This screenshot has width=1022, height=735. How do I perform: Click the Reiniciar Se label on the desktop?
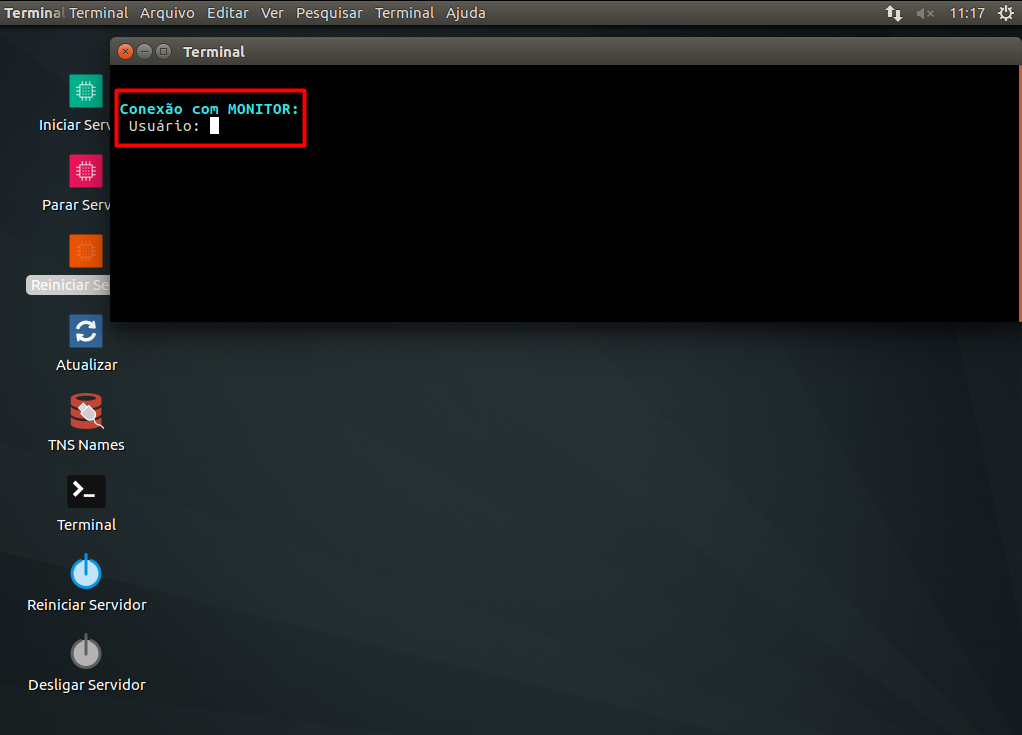pyautogui.click(x=69, y=285)
